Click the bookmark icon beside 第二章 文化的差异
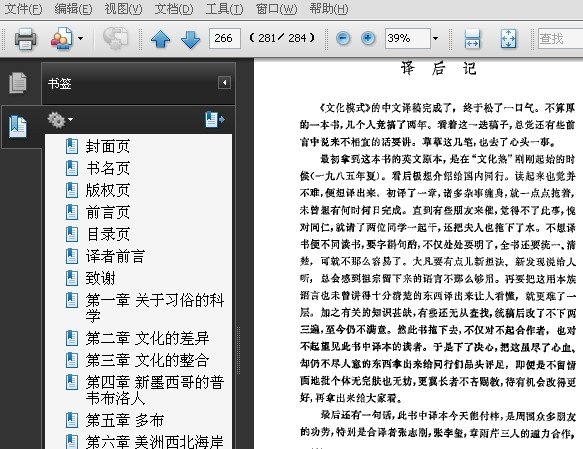Viewport: 583px width, 449px height. pyautogui.click(x=72, y=338)
